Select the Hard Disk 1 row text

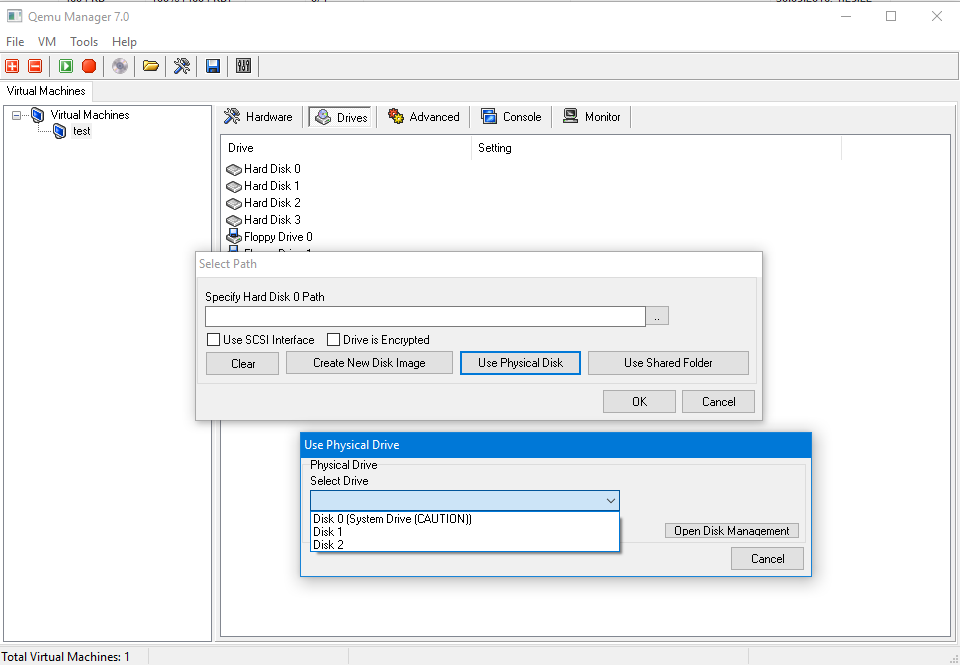(272, 186)
